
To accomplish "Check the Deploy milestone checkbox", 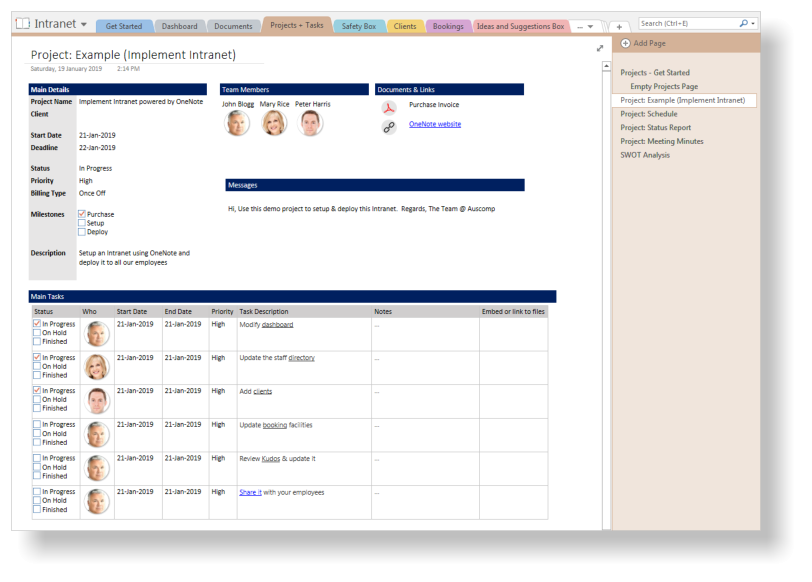I will coord(82,232).
